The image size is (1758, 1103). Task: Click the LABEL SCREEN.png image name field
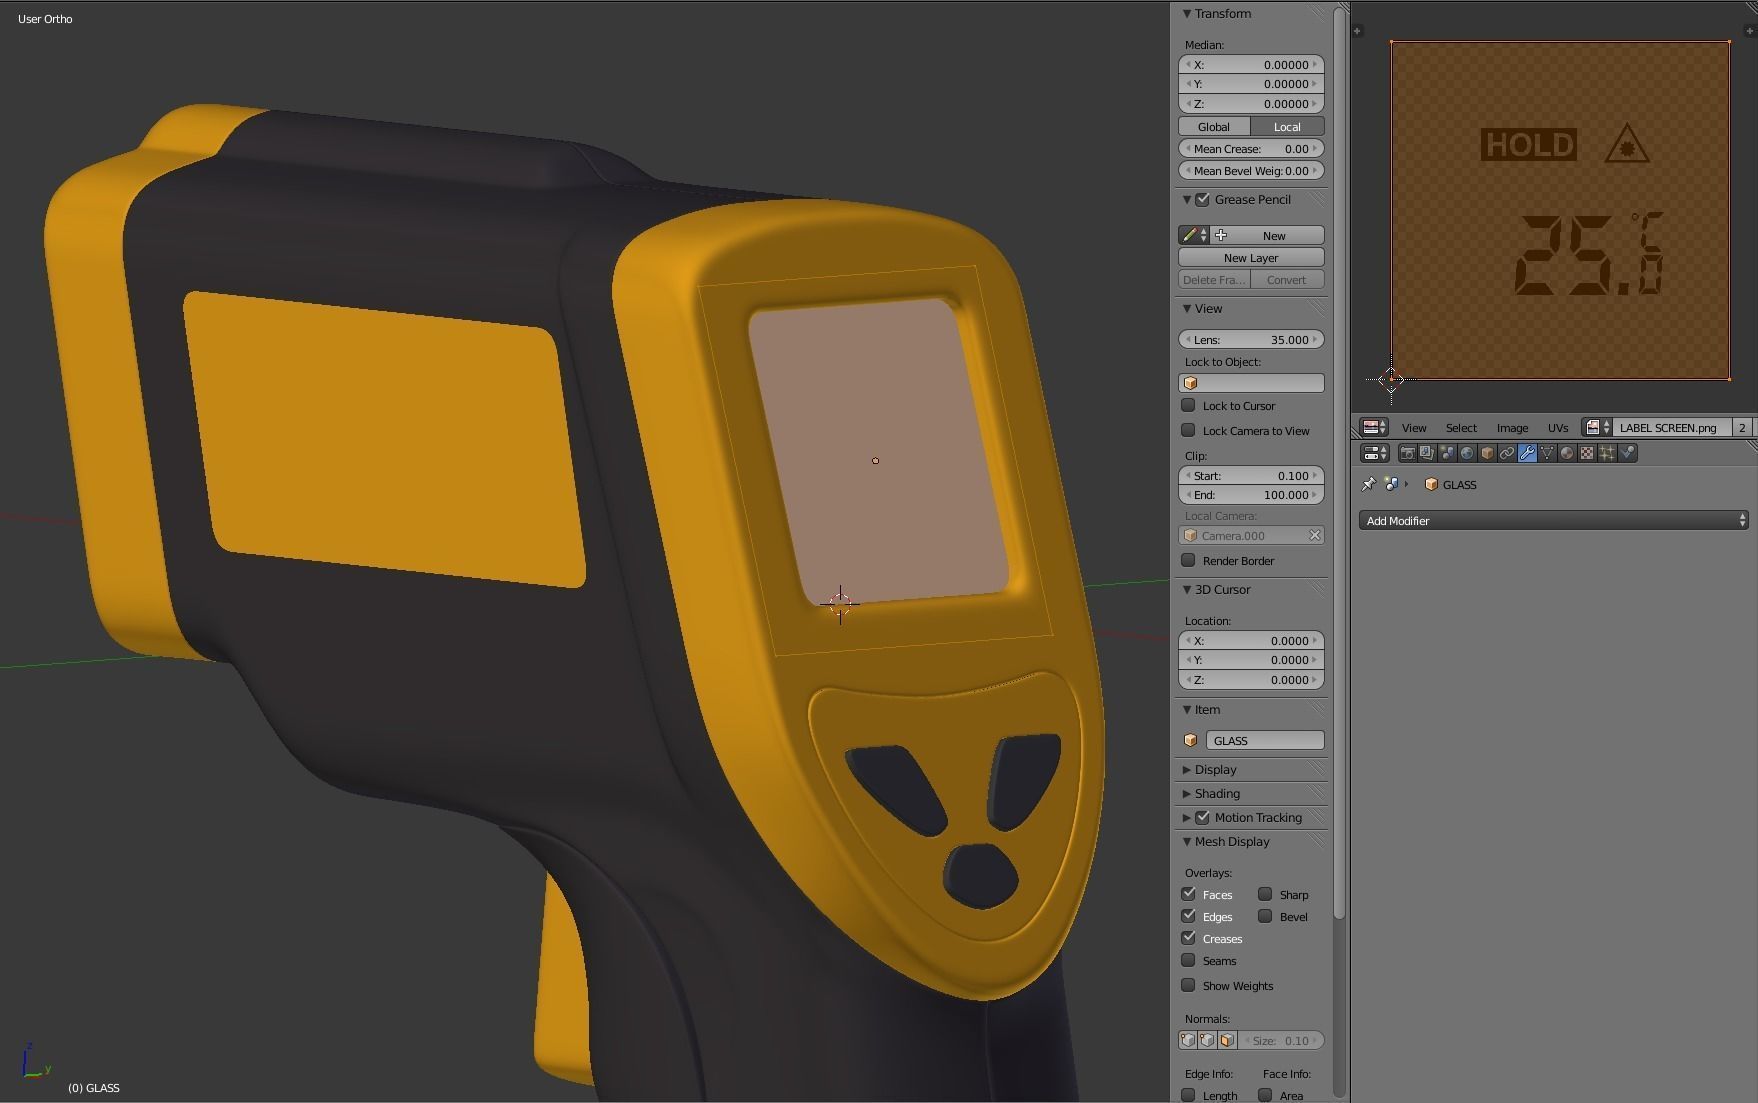[x=1672, y=427]
